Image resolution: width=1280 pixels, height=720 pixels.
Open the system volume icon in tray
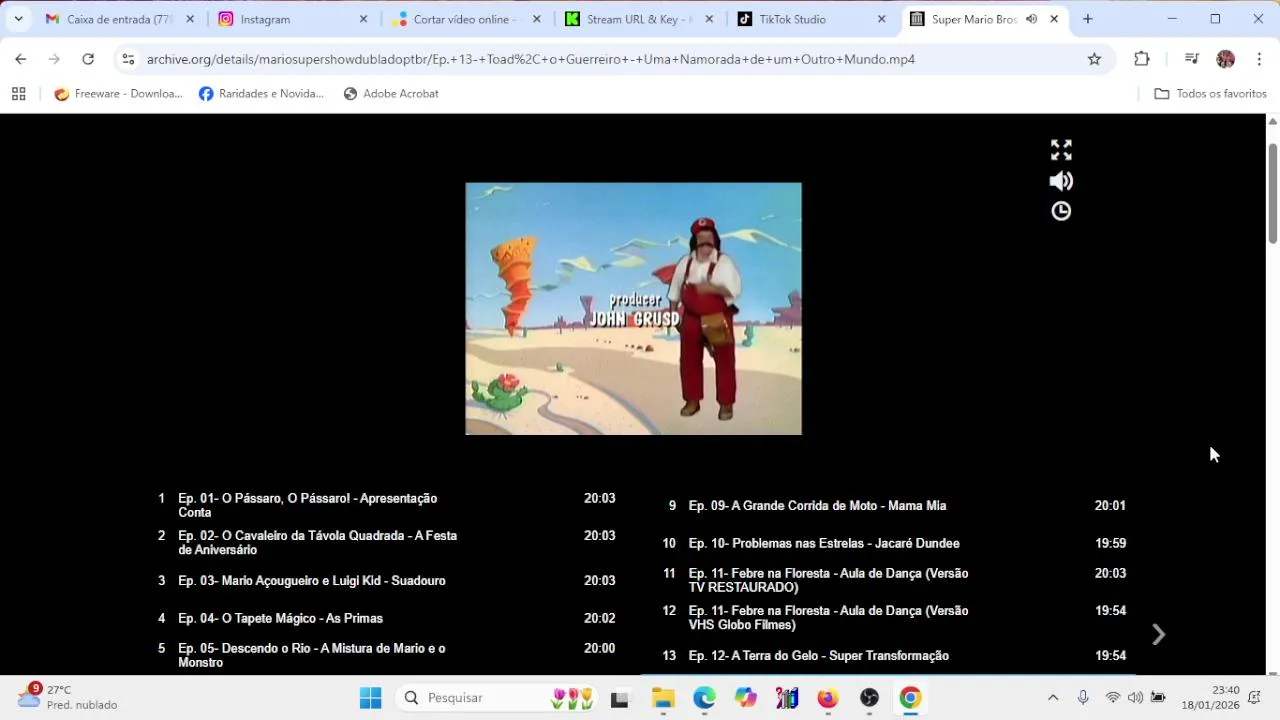click(1135, 698)
